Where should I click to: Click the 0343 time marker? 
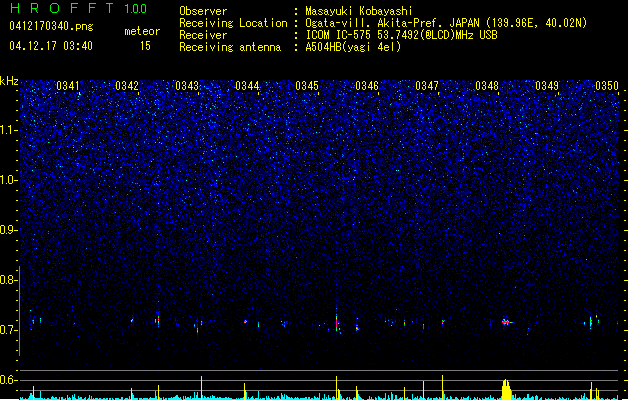187,86
